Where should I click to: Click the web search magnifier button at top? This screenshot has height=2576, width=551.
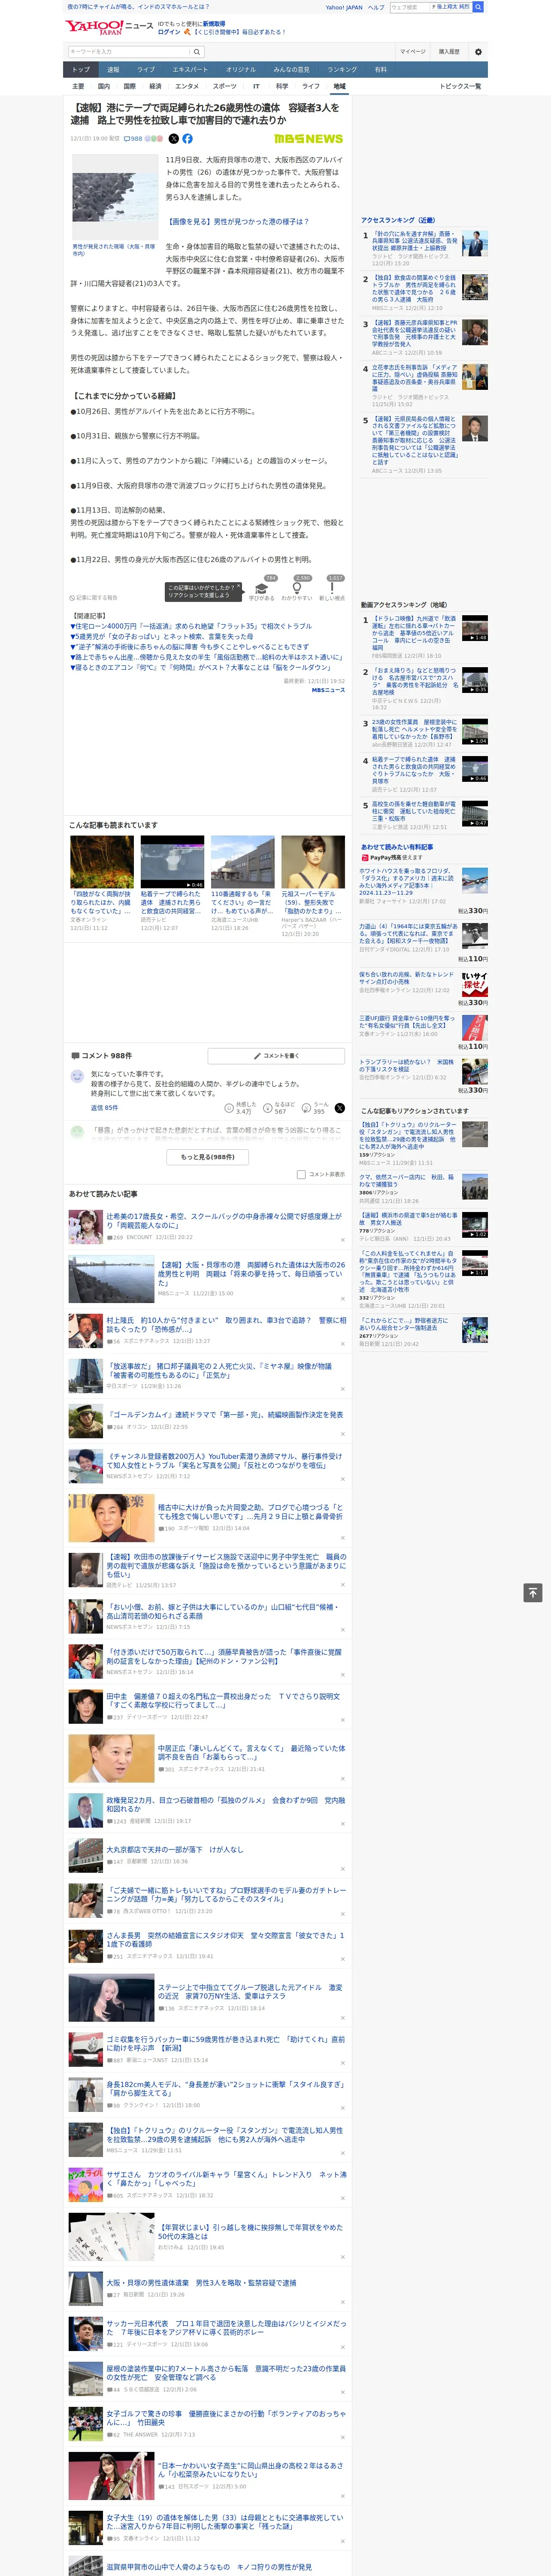tap(478, 7)
